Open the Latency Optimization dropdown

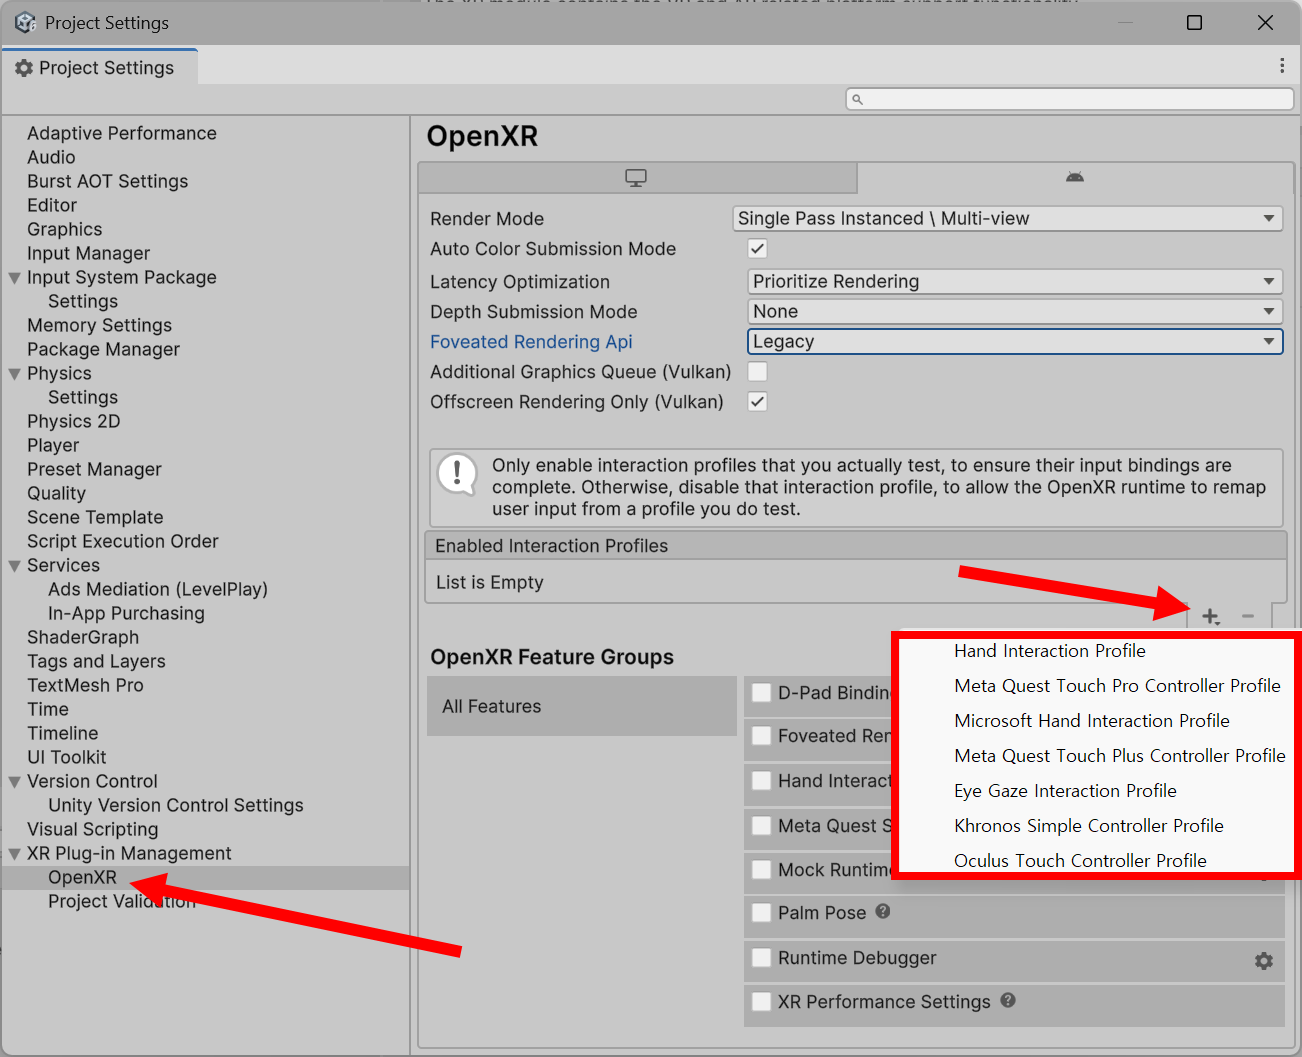(x=1015, y=282)
